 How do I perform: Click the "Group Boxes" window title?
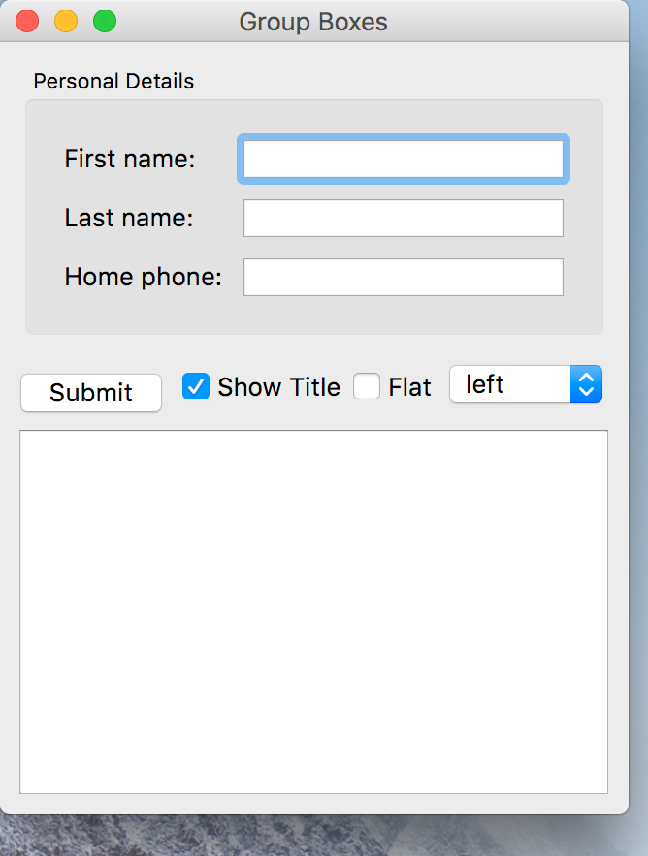pos(313,21)
